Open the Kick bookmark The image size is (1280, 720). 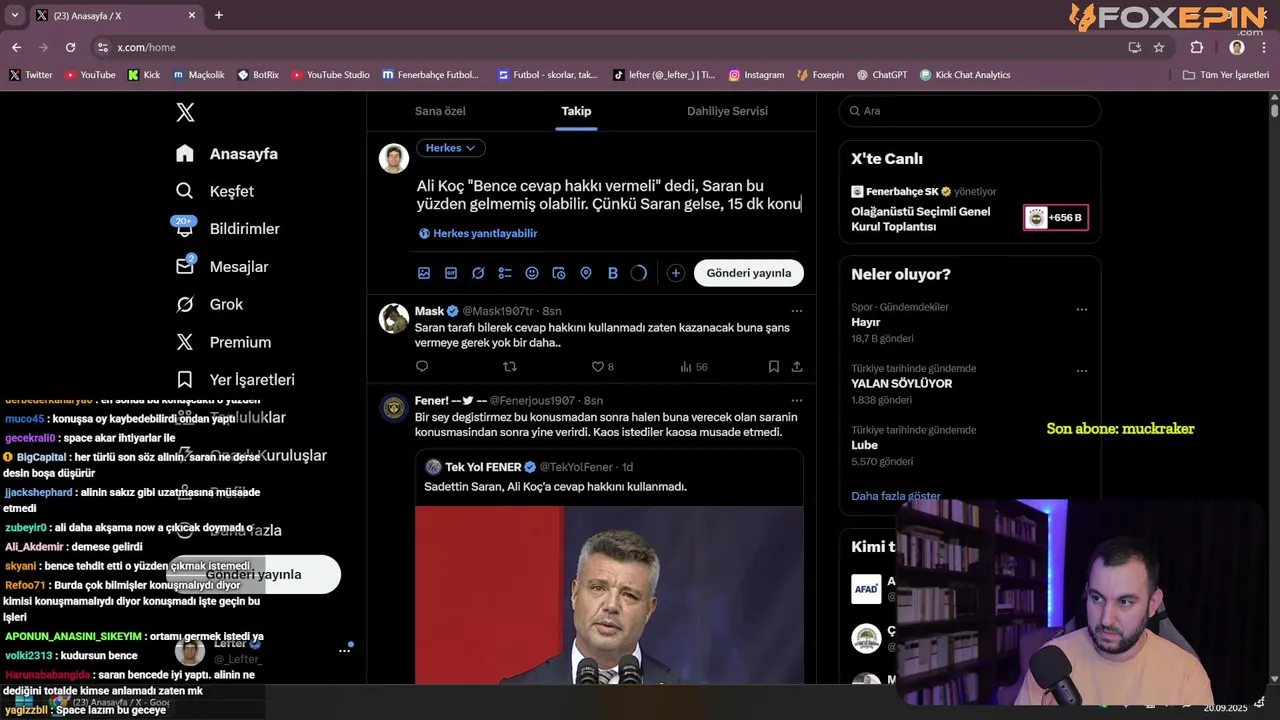click(144, 75)
